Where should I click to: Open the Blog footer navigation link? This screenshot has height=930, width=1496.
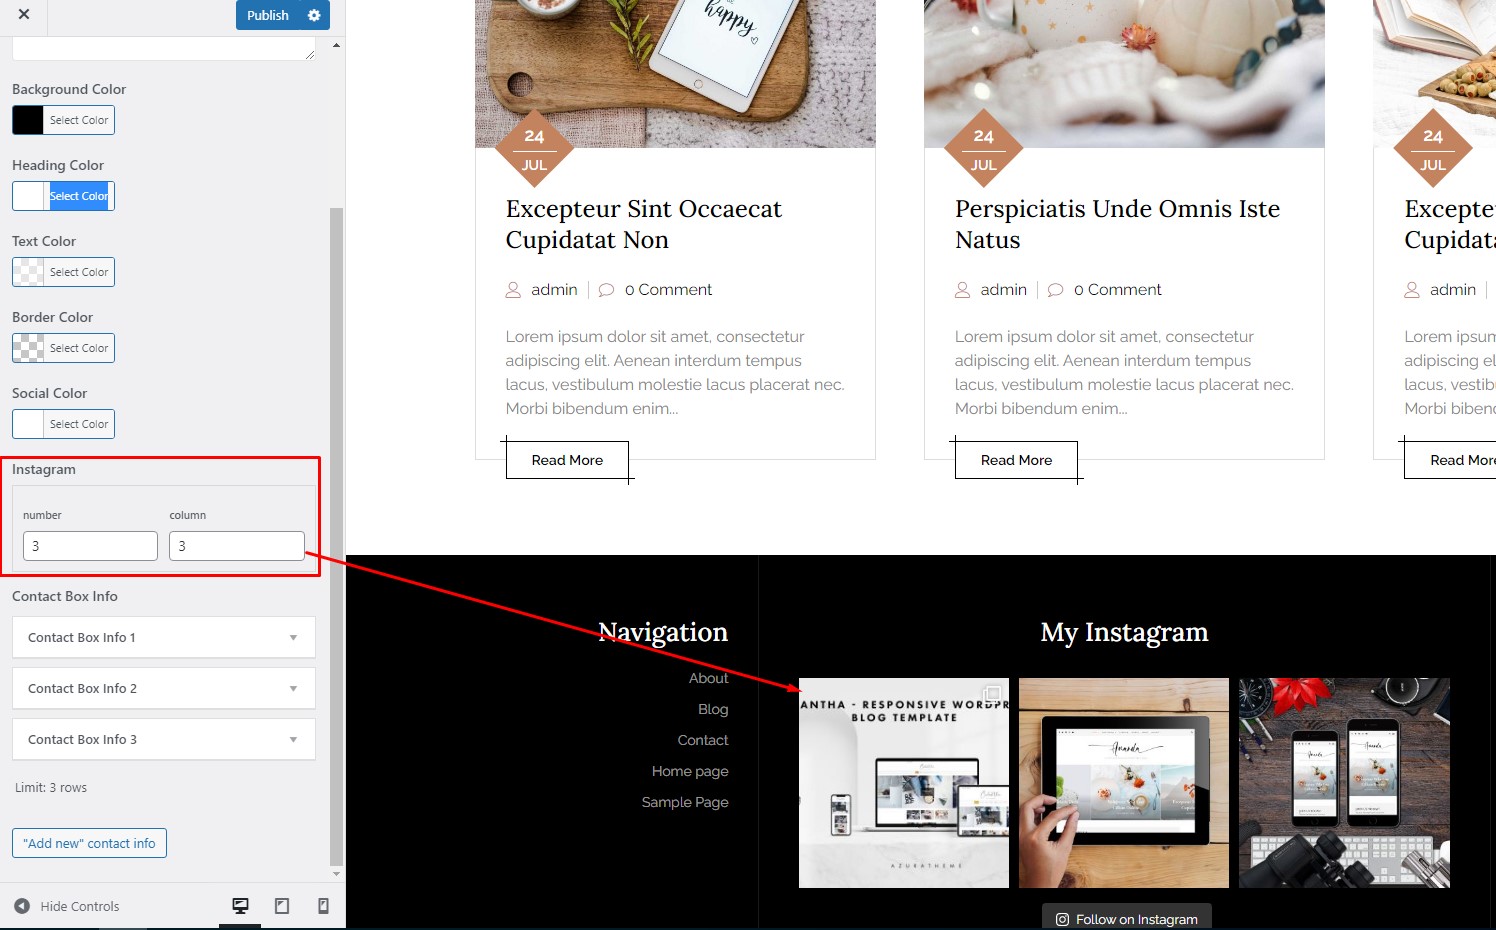pyautogui.click(x=713, y=709)
